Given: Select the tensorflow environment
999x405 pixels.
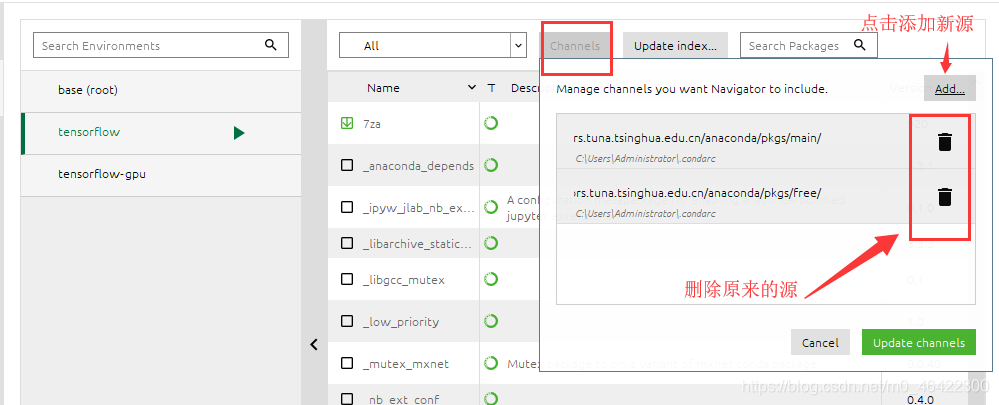Looking at the screenshot, I should click(161, 132).
